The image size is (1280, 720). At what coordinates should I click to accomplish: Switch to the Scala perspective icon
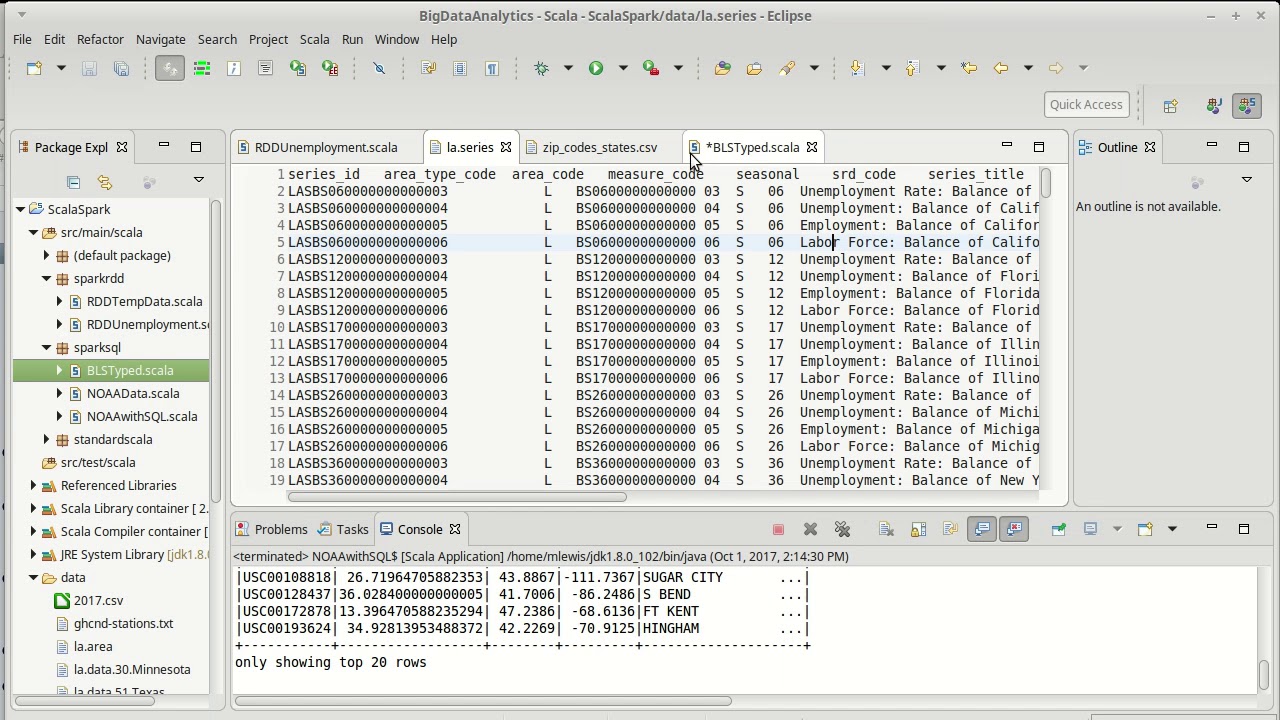1246,105
